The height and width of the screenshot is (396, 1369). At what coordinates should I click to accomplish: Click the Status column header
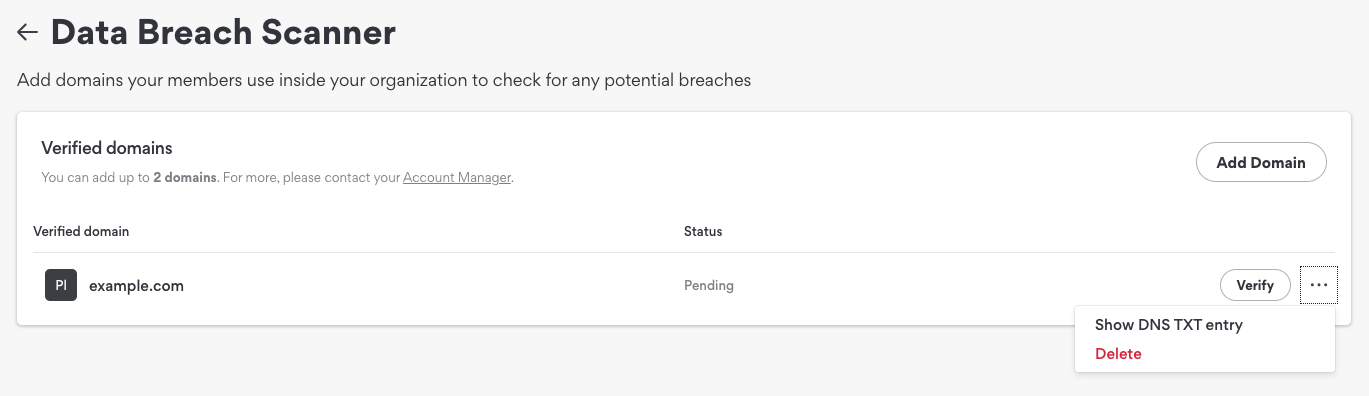coord(703,231)
